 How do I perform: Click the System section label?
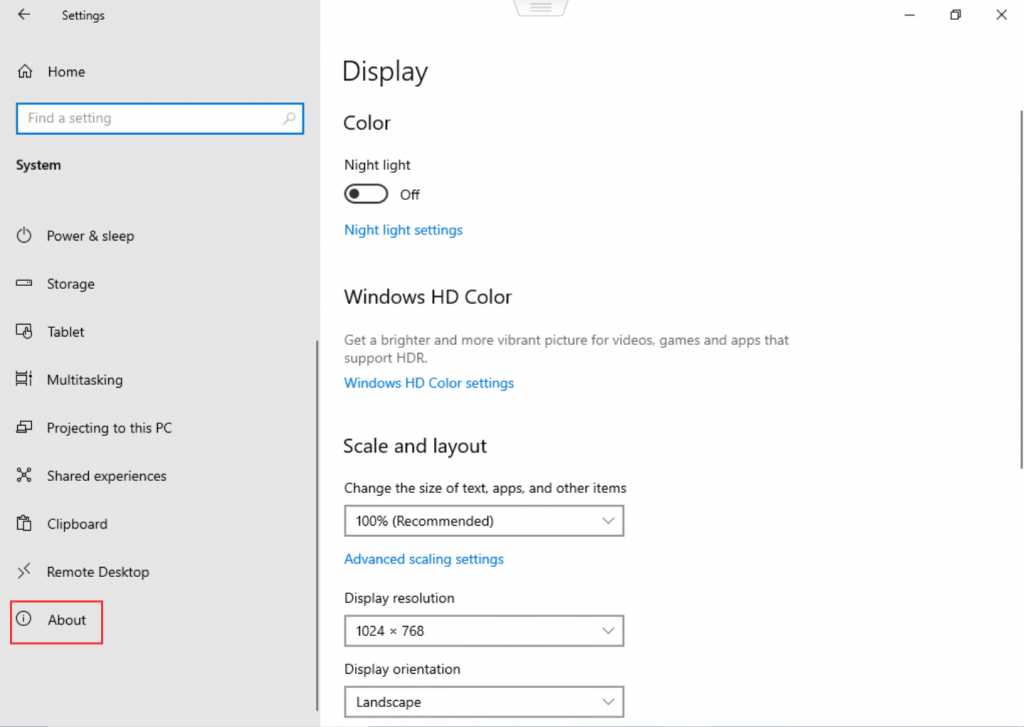click(x=39, y=165)
